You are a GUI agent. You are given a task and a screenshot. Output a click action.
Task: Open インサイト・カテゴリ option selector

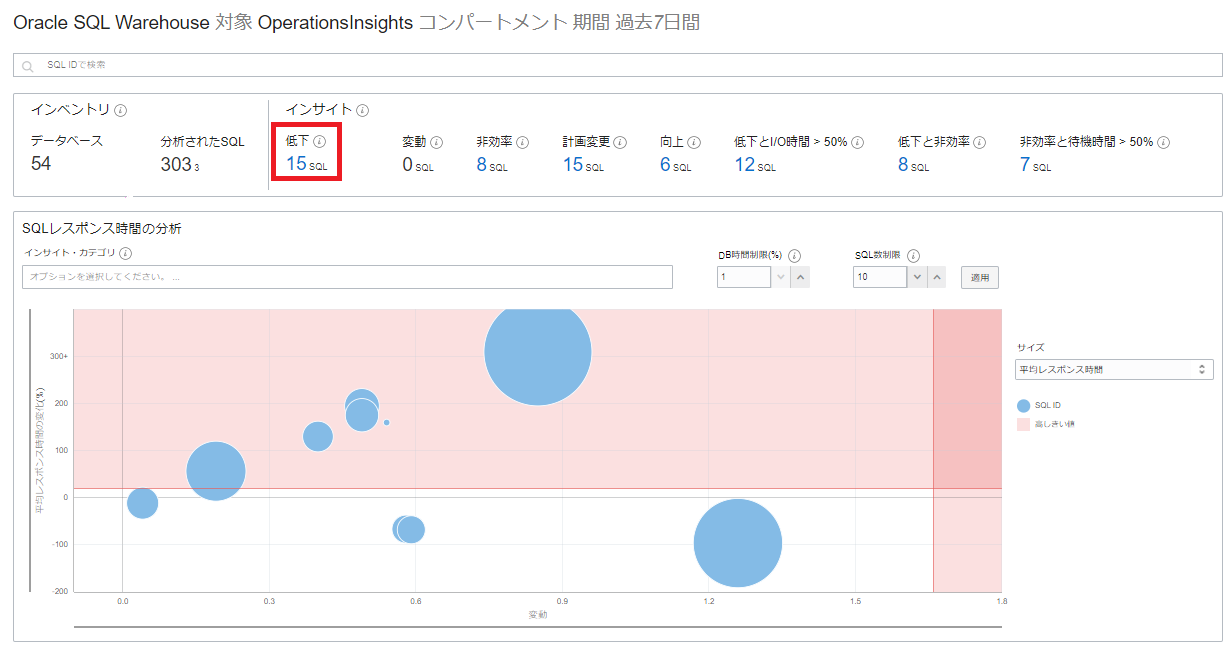tap(347, 277)
